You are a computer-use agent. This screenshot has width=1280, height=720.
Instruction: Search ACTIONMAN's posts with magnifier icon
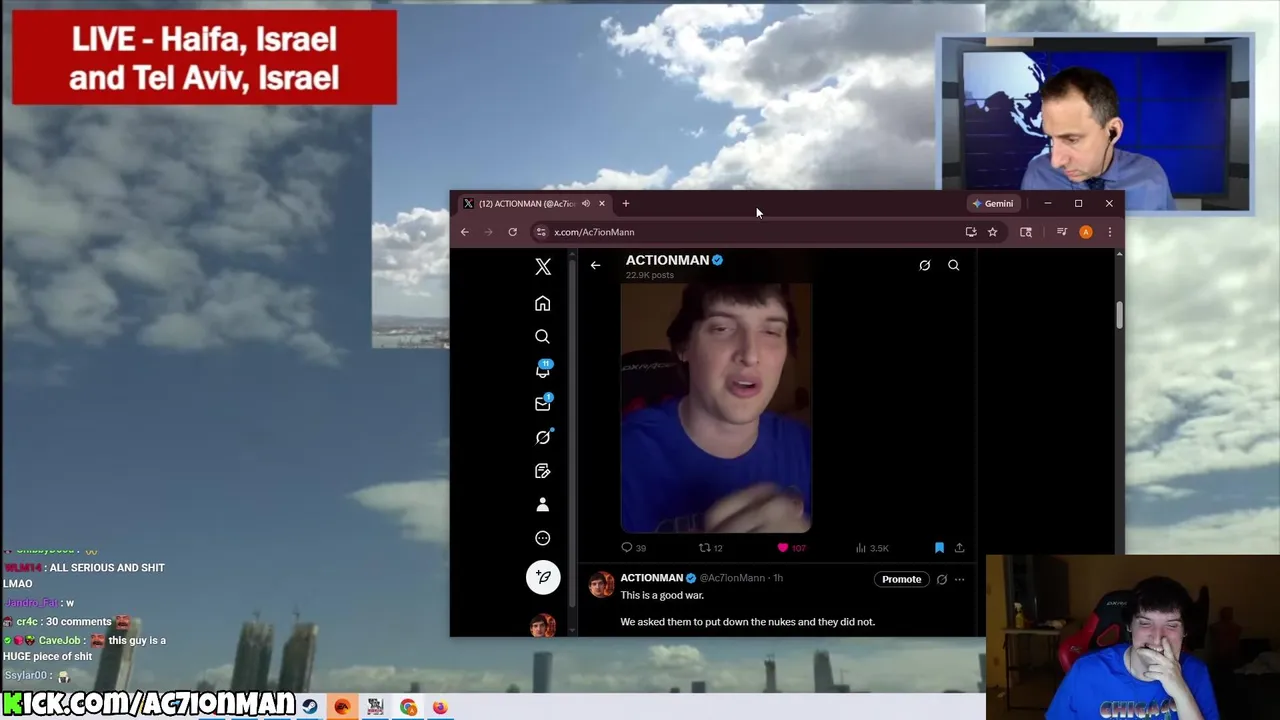pos(954,265)
